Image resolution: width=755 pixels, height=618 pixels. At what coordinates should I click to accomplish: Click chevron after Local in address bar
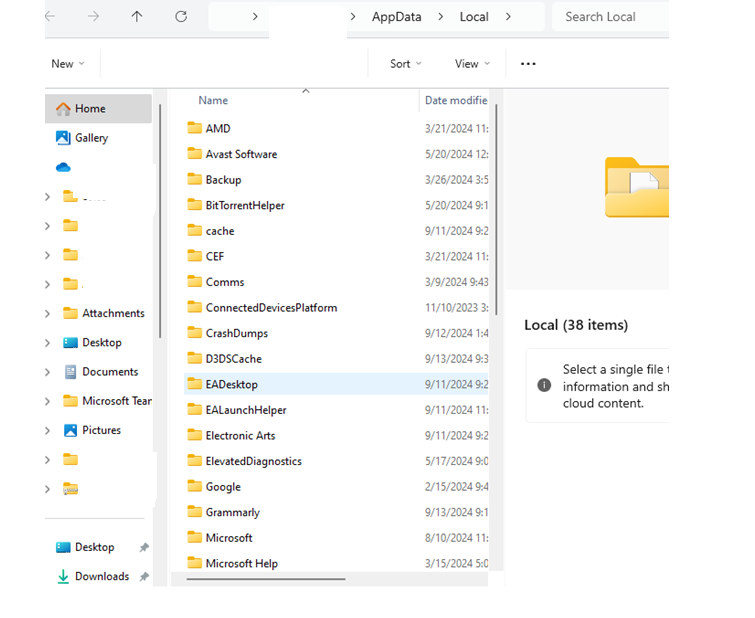(x=508, y=17)
